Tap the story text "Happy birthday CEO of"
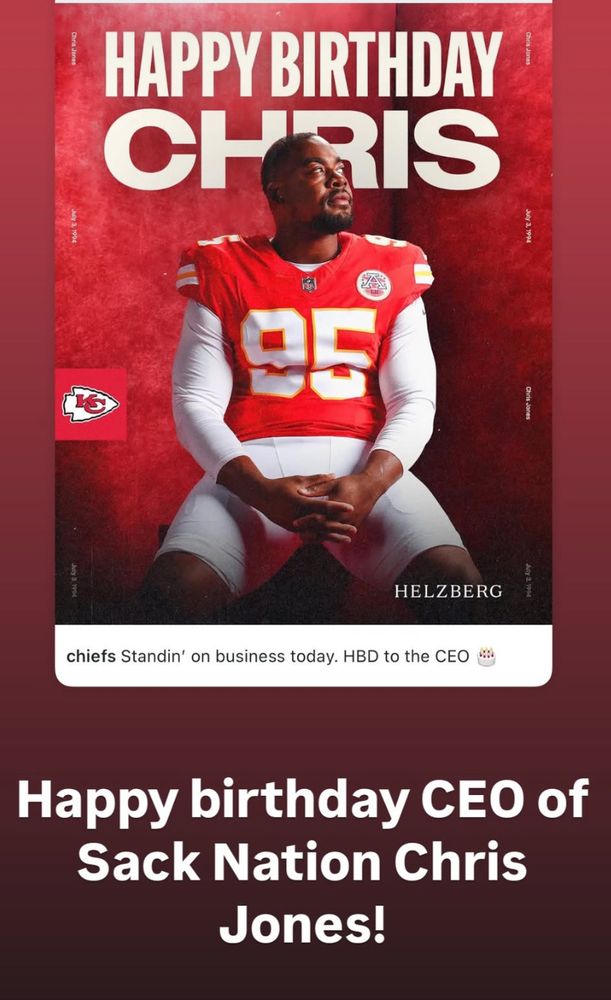The image size is (611, 1000). pyautogui.click(x=303, y=802)
